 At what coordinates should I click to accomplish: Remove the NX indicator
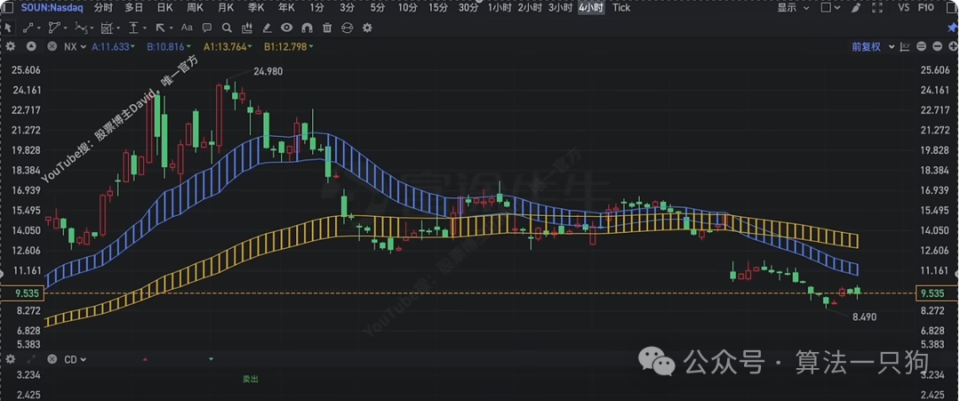click(52, 47)
